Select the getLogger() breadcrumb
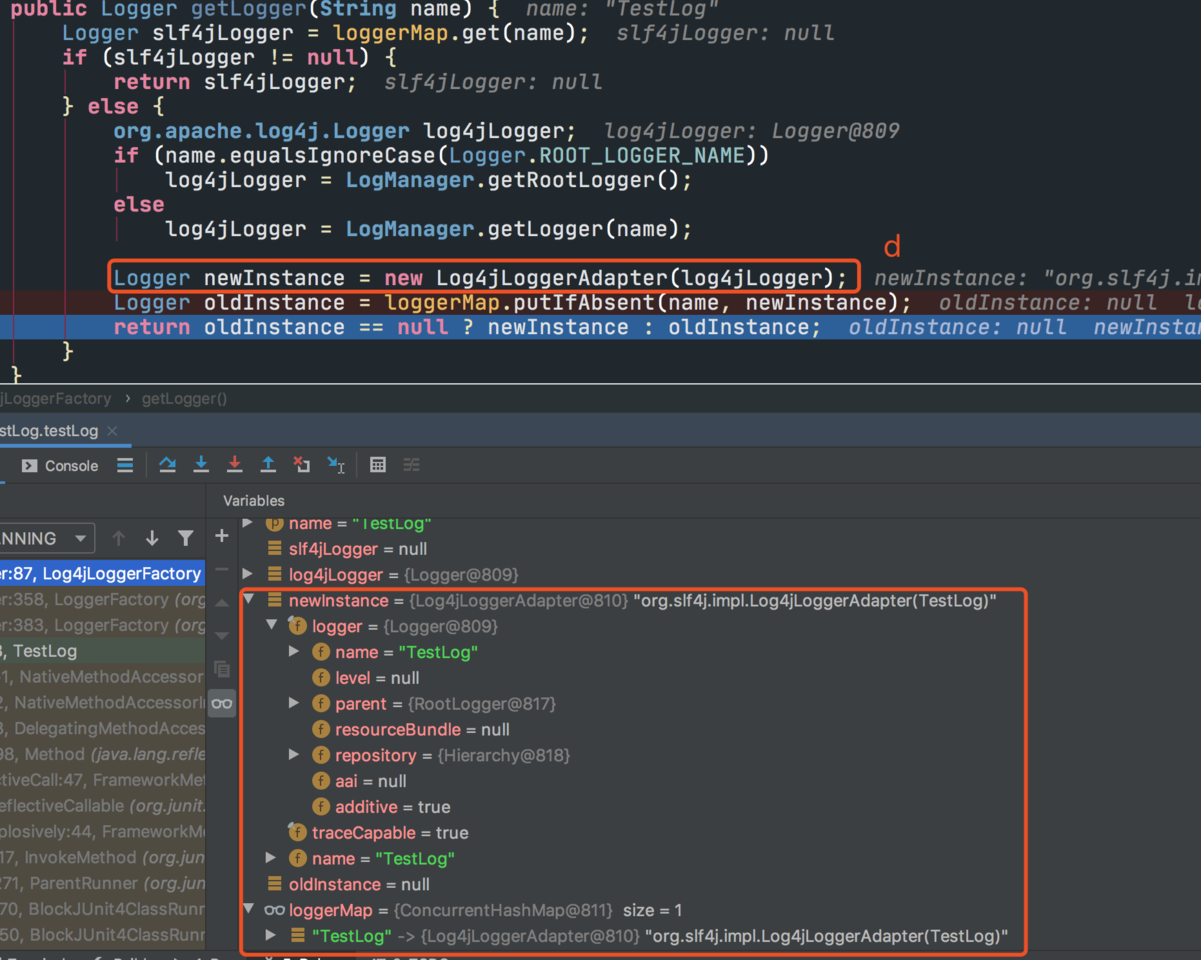 coord(184,398)
